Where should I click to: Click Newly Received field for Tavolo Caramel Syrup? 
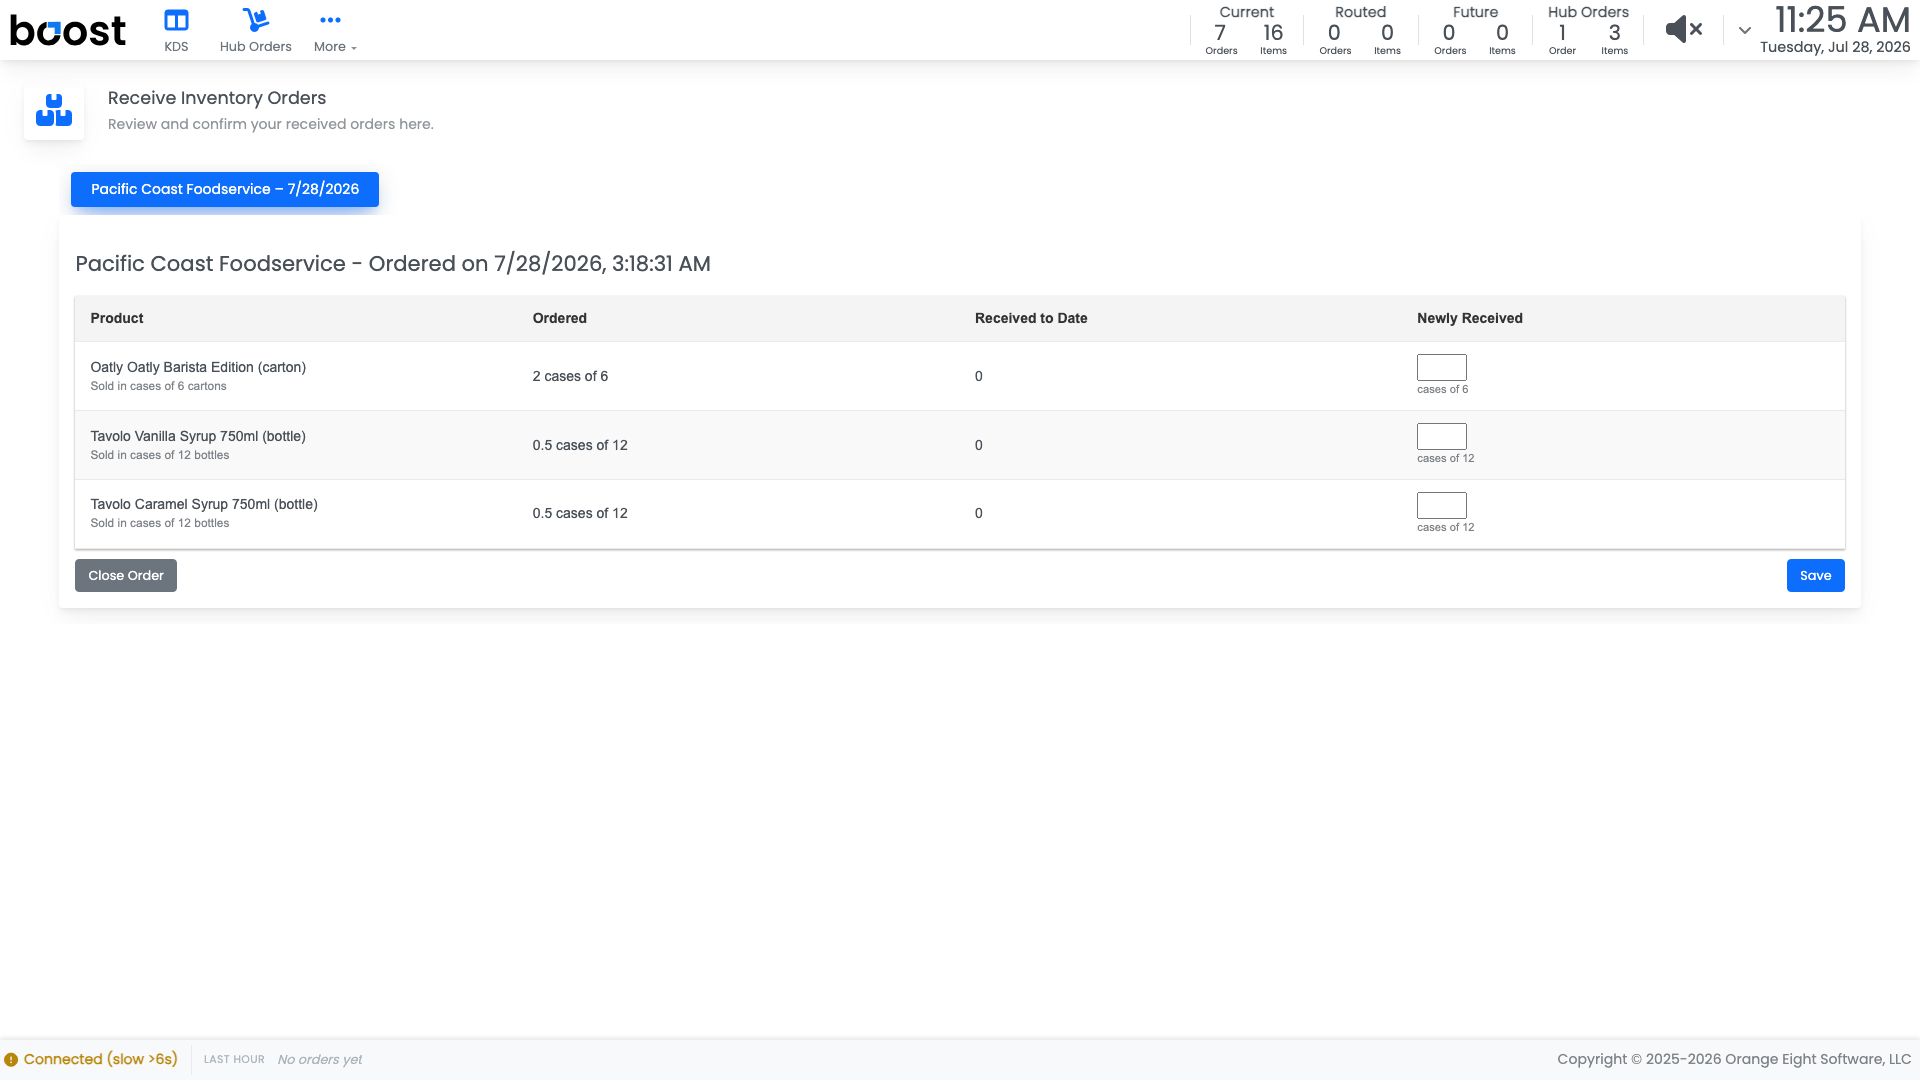(1441, 505)
